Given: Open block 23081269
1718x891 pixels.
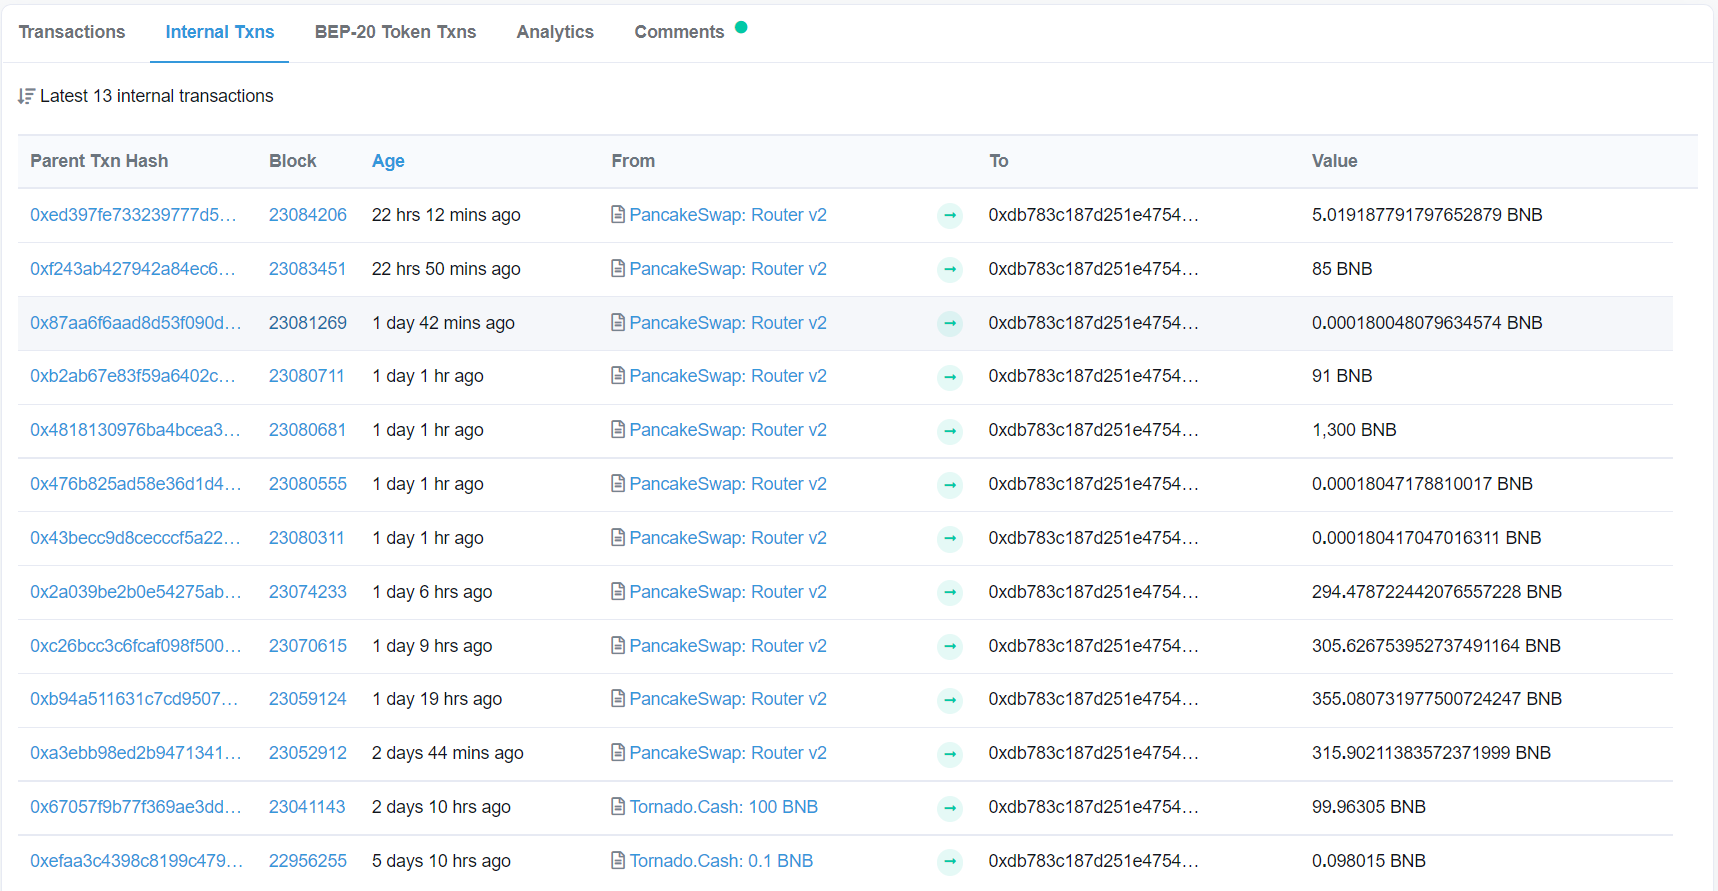Looking at the screenshot, I should click(308, 323).
